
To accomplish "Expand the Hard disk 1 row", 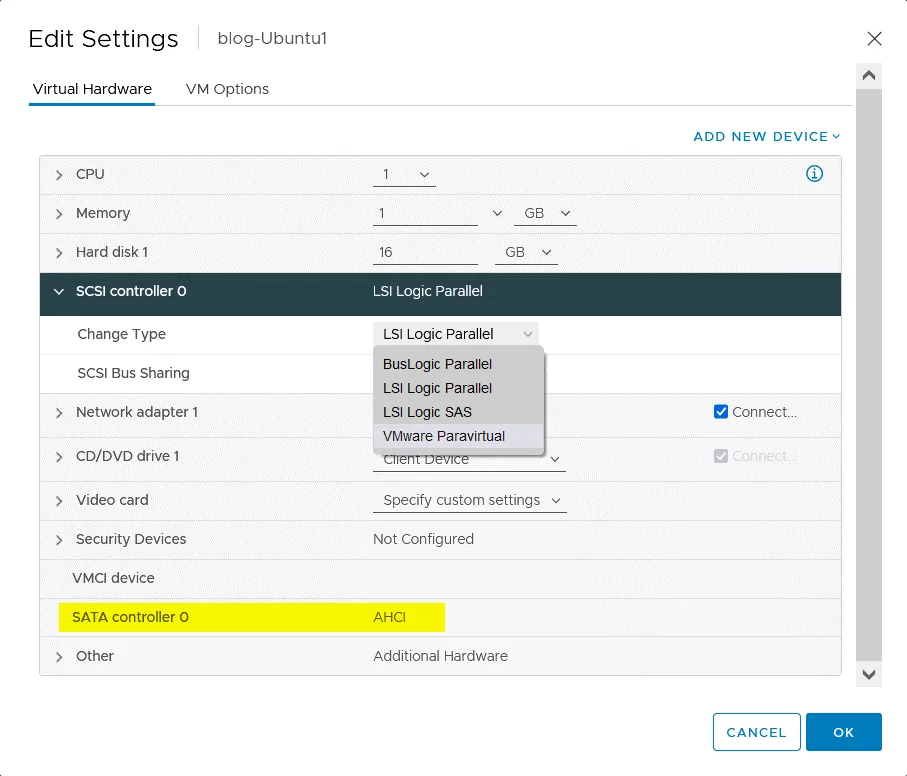I will tap(60, 253).
